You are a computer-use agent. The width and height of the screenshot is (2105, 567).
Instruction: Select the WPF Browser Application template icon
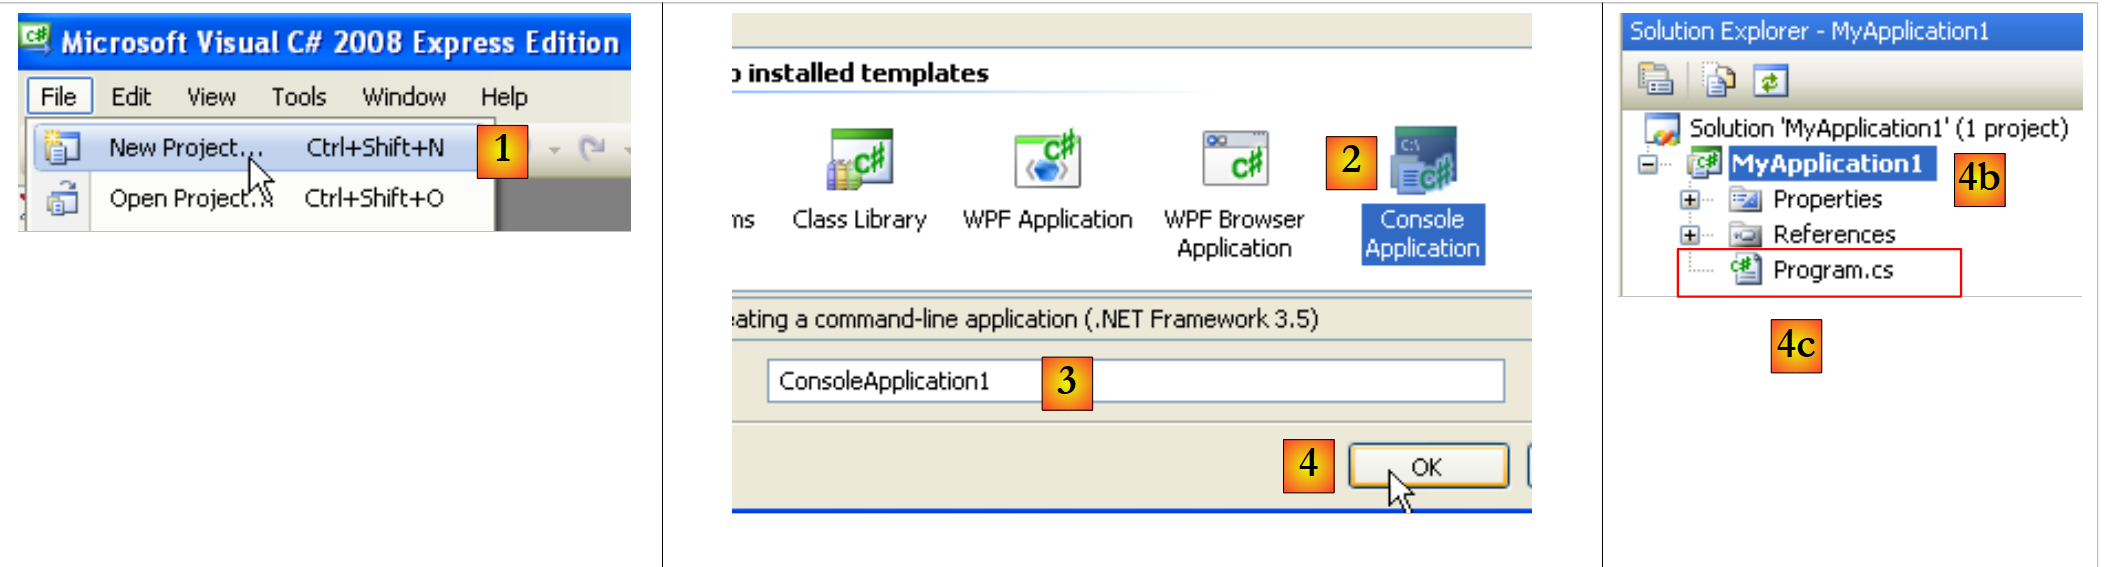pyautogui.click(x=1235, y=160)
